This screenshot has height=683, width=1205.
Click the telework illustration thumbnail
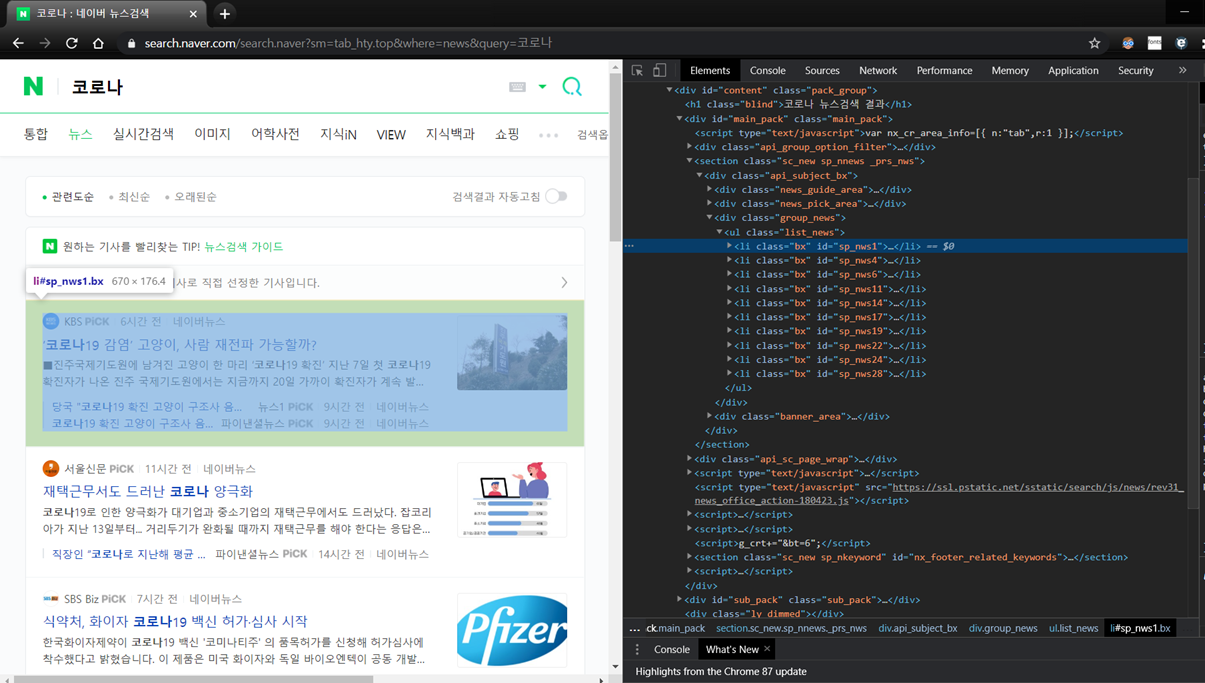click(512, 499)
